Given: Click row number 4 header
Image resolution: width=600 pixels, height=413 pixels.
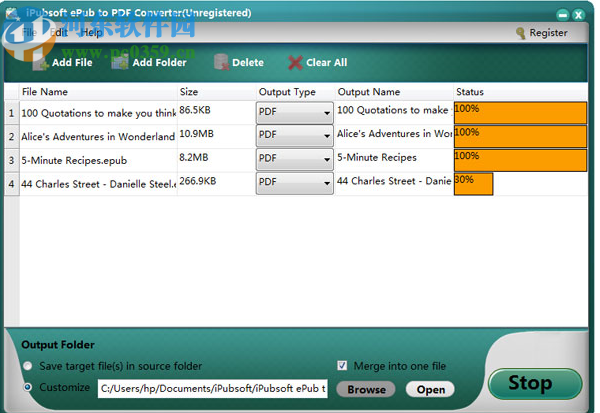Looking at the screenshot, I should tap(12, 184).
